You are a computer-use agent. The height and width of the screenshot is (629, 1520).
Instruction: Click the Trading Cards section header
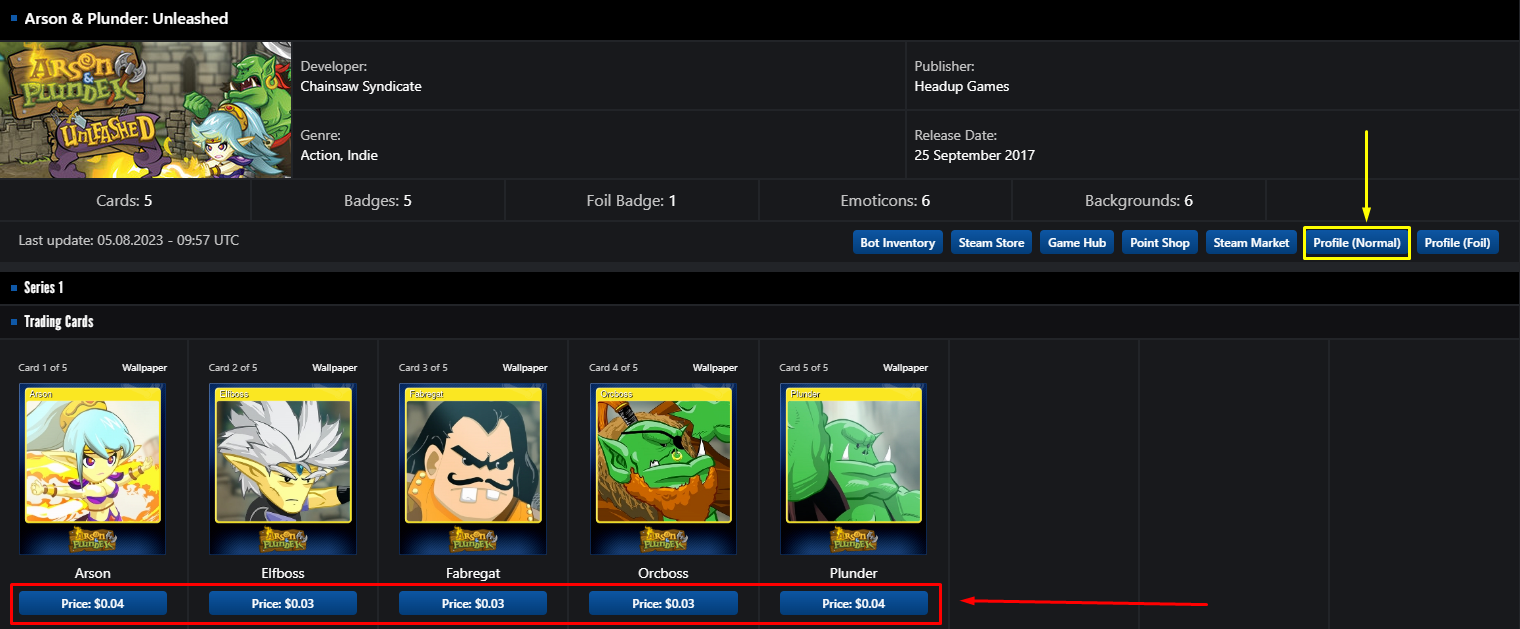click(x=59, y=322)
